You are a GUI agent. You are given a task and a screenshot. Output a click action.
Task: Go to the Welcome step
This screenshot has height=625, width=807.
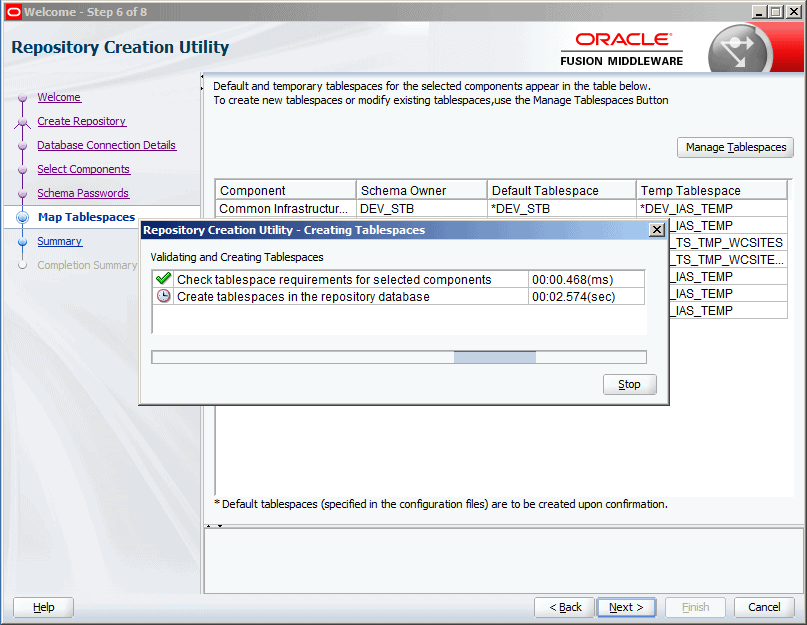click(x=59, y=97)
